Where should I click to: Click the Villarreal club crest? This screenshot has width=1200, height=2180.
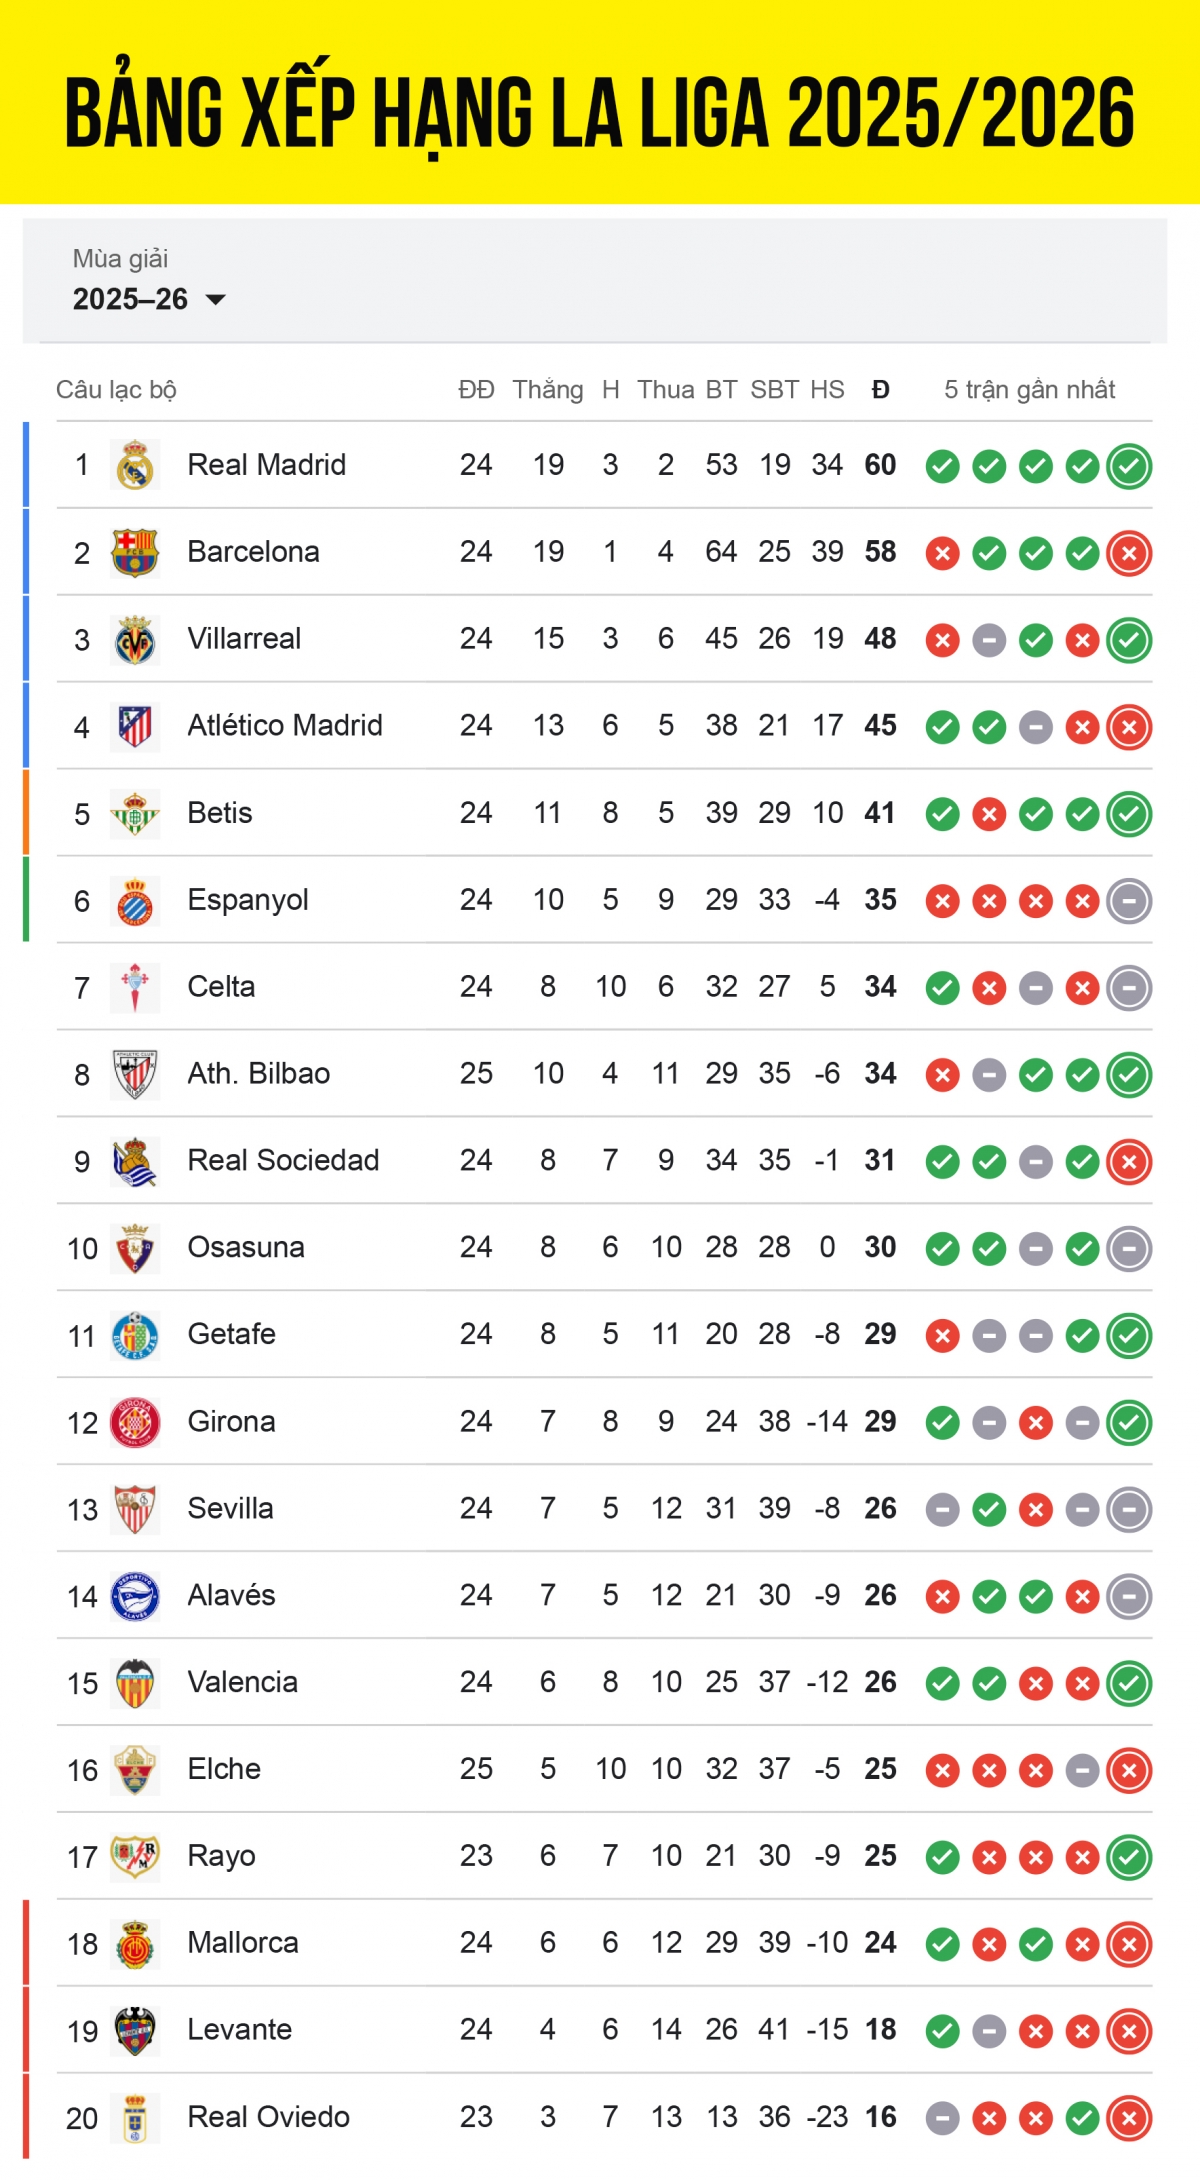(x=135, y=639)
